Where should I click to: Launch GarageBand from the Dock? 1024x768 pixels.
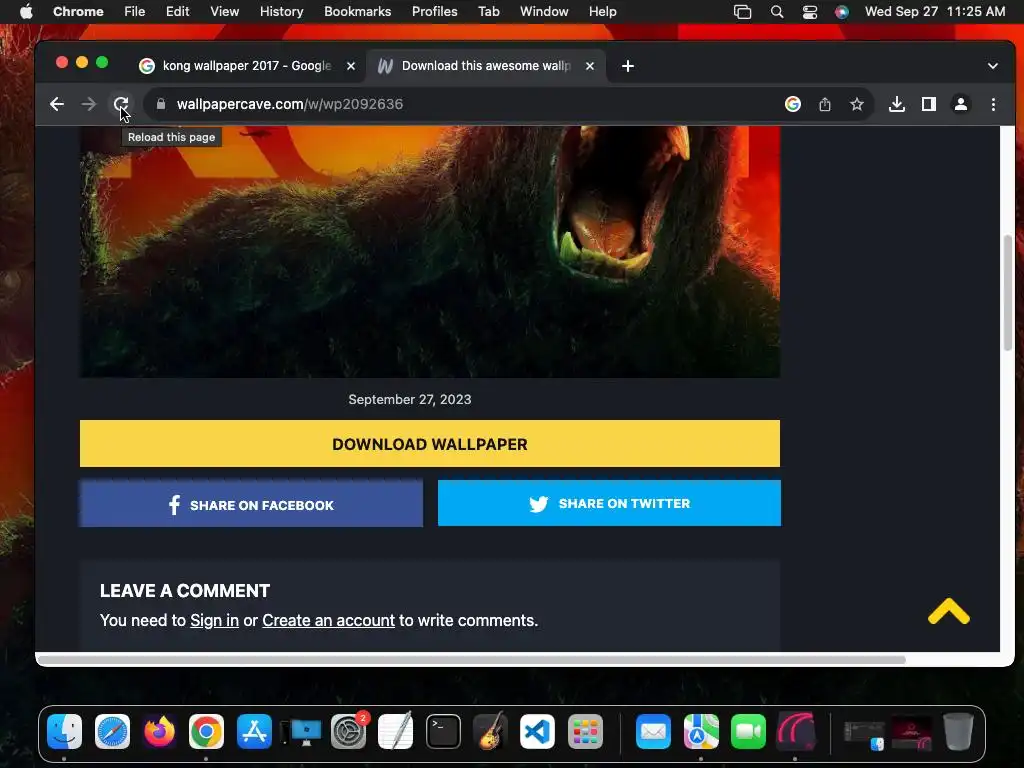490,731
